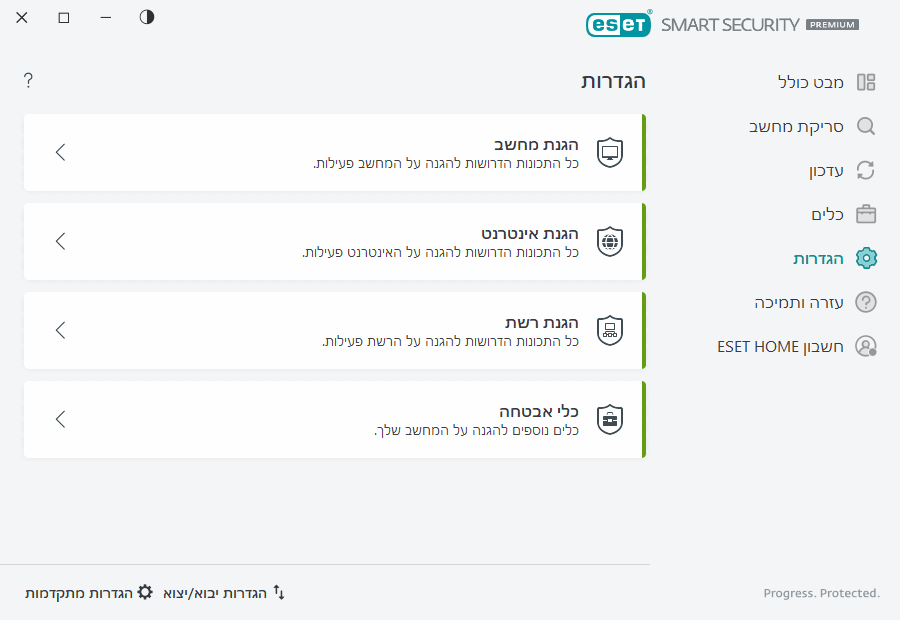Click the Computer protection shield icon
Viewport: 900px width, 620px height.
tap(610, 152)
